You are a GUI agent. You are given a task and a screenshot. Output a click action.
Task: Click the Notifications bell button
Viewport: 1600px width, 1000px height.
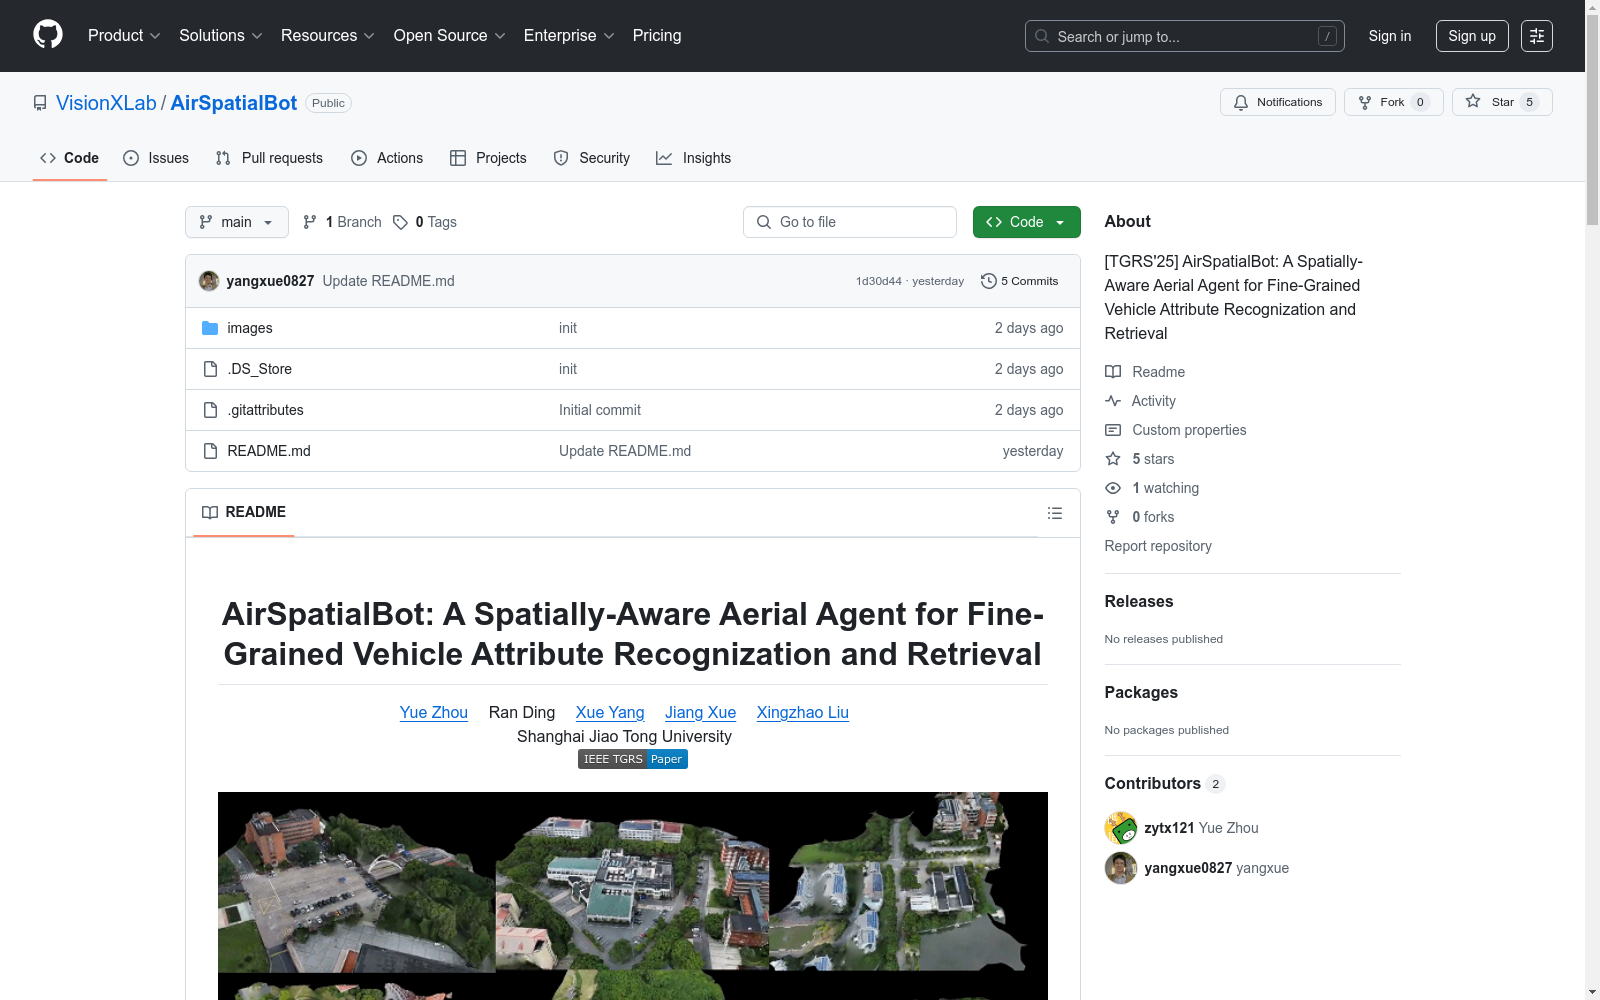(1278, 102)
